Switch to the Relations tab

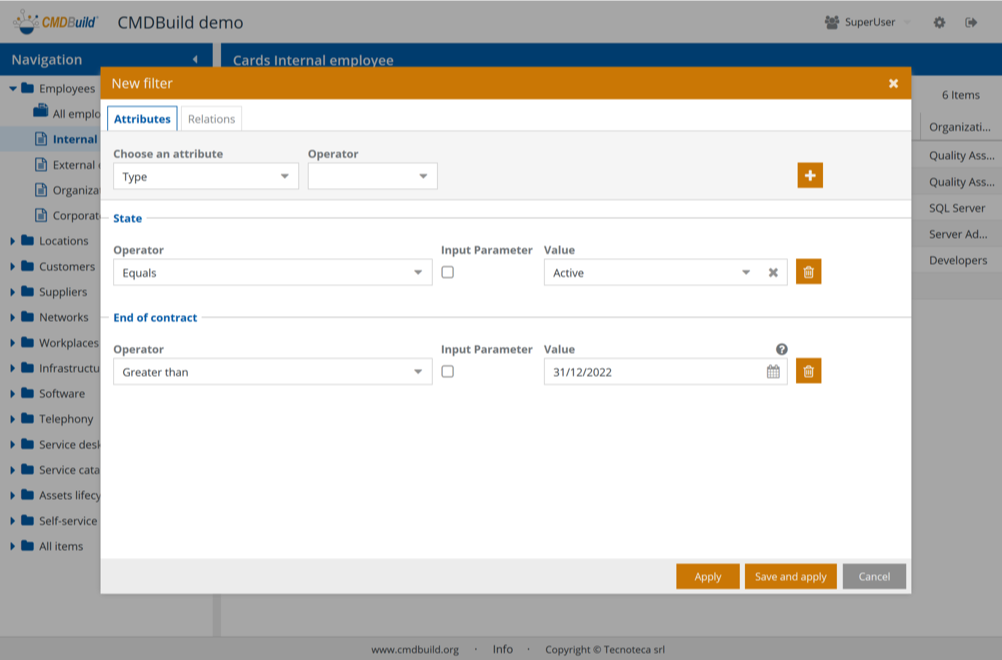(x=211, y=119)
